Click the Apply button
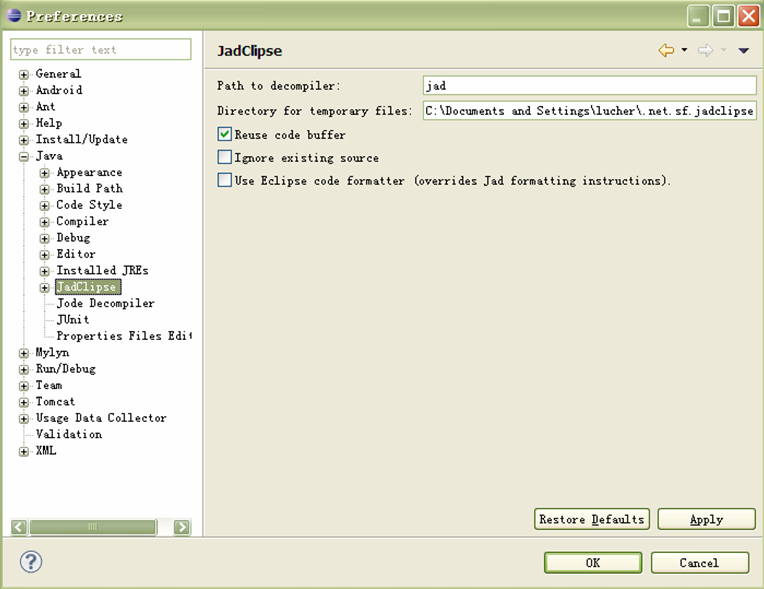Image resolution: width=764 pixels, height=589 pixels. [x=707, y=519]
